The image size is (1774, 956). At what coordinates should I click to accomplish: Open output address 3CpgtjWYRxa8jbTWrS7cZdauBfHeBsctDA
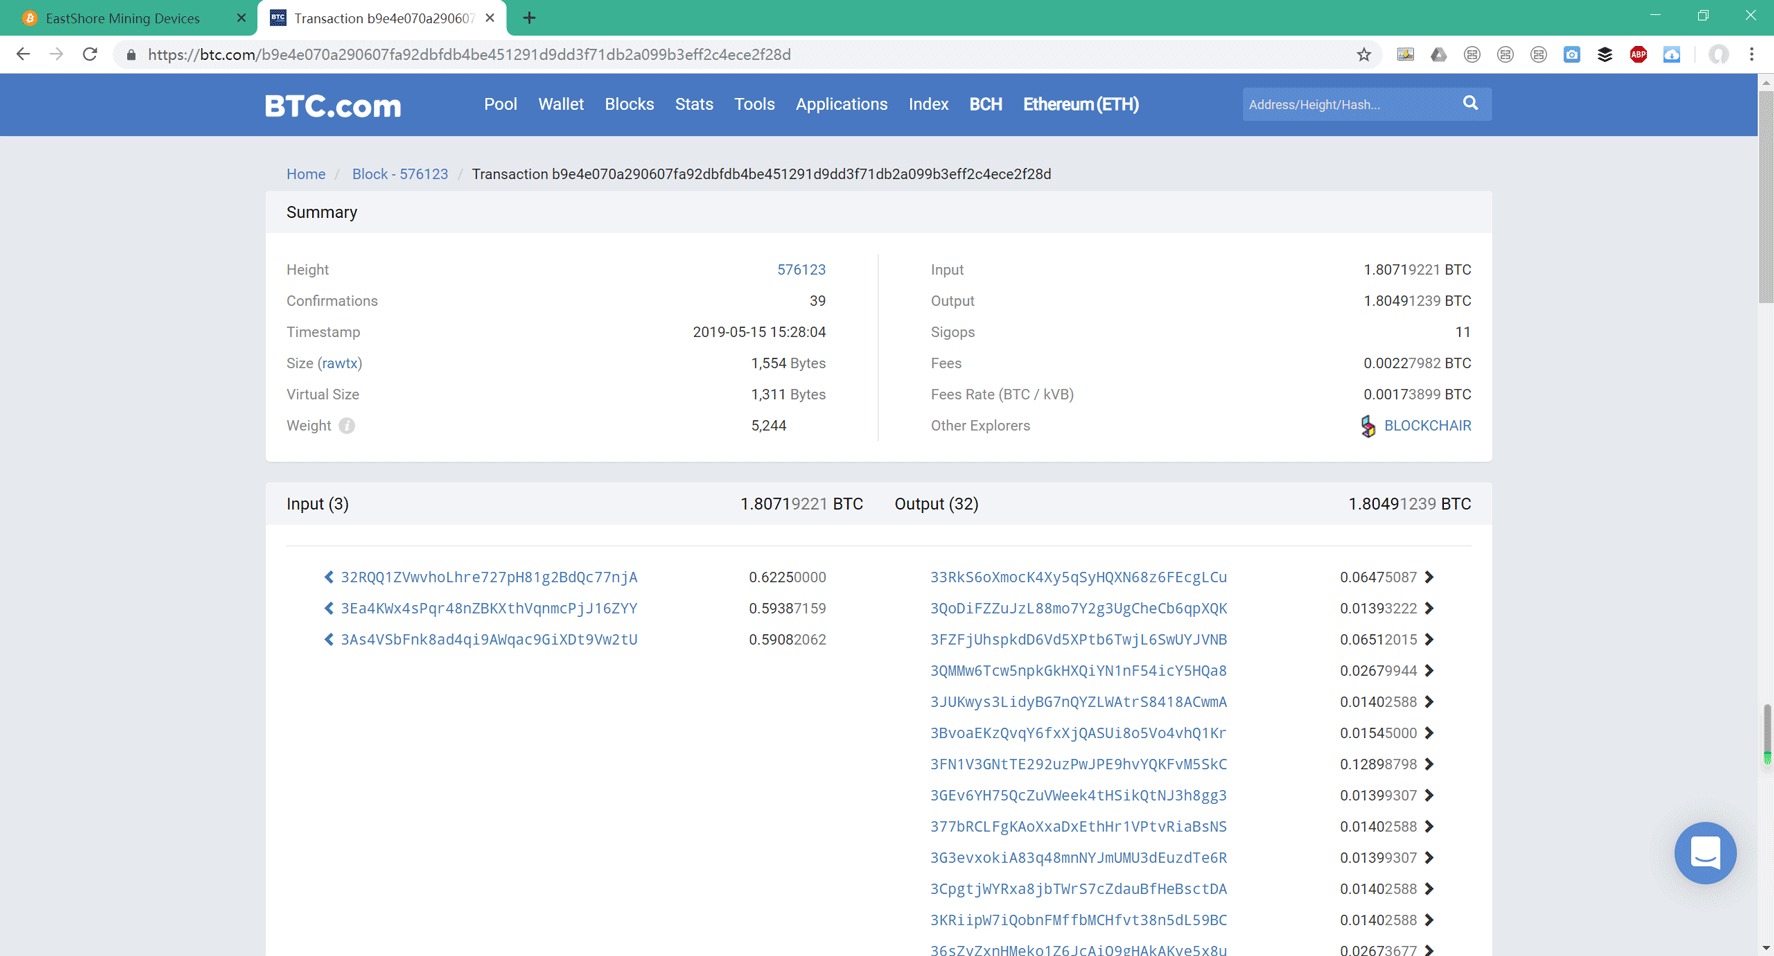click(1078, 889)
